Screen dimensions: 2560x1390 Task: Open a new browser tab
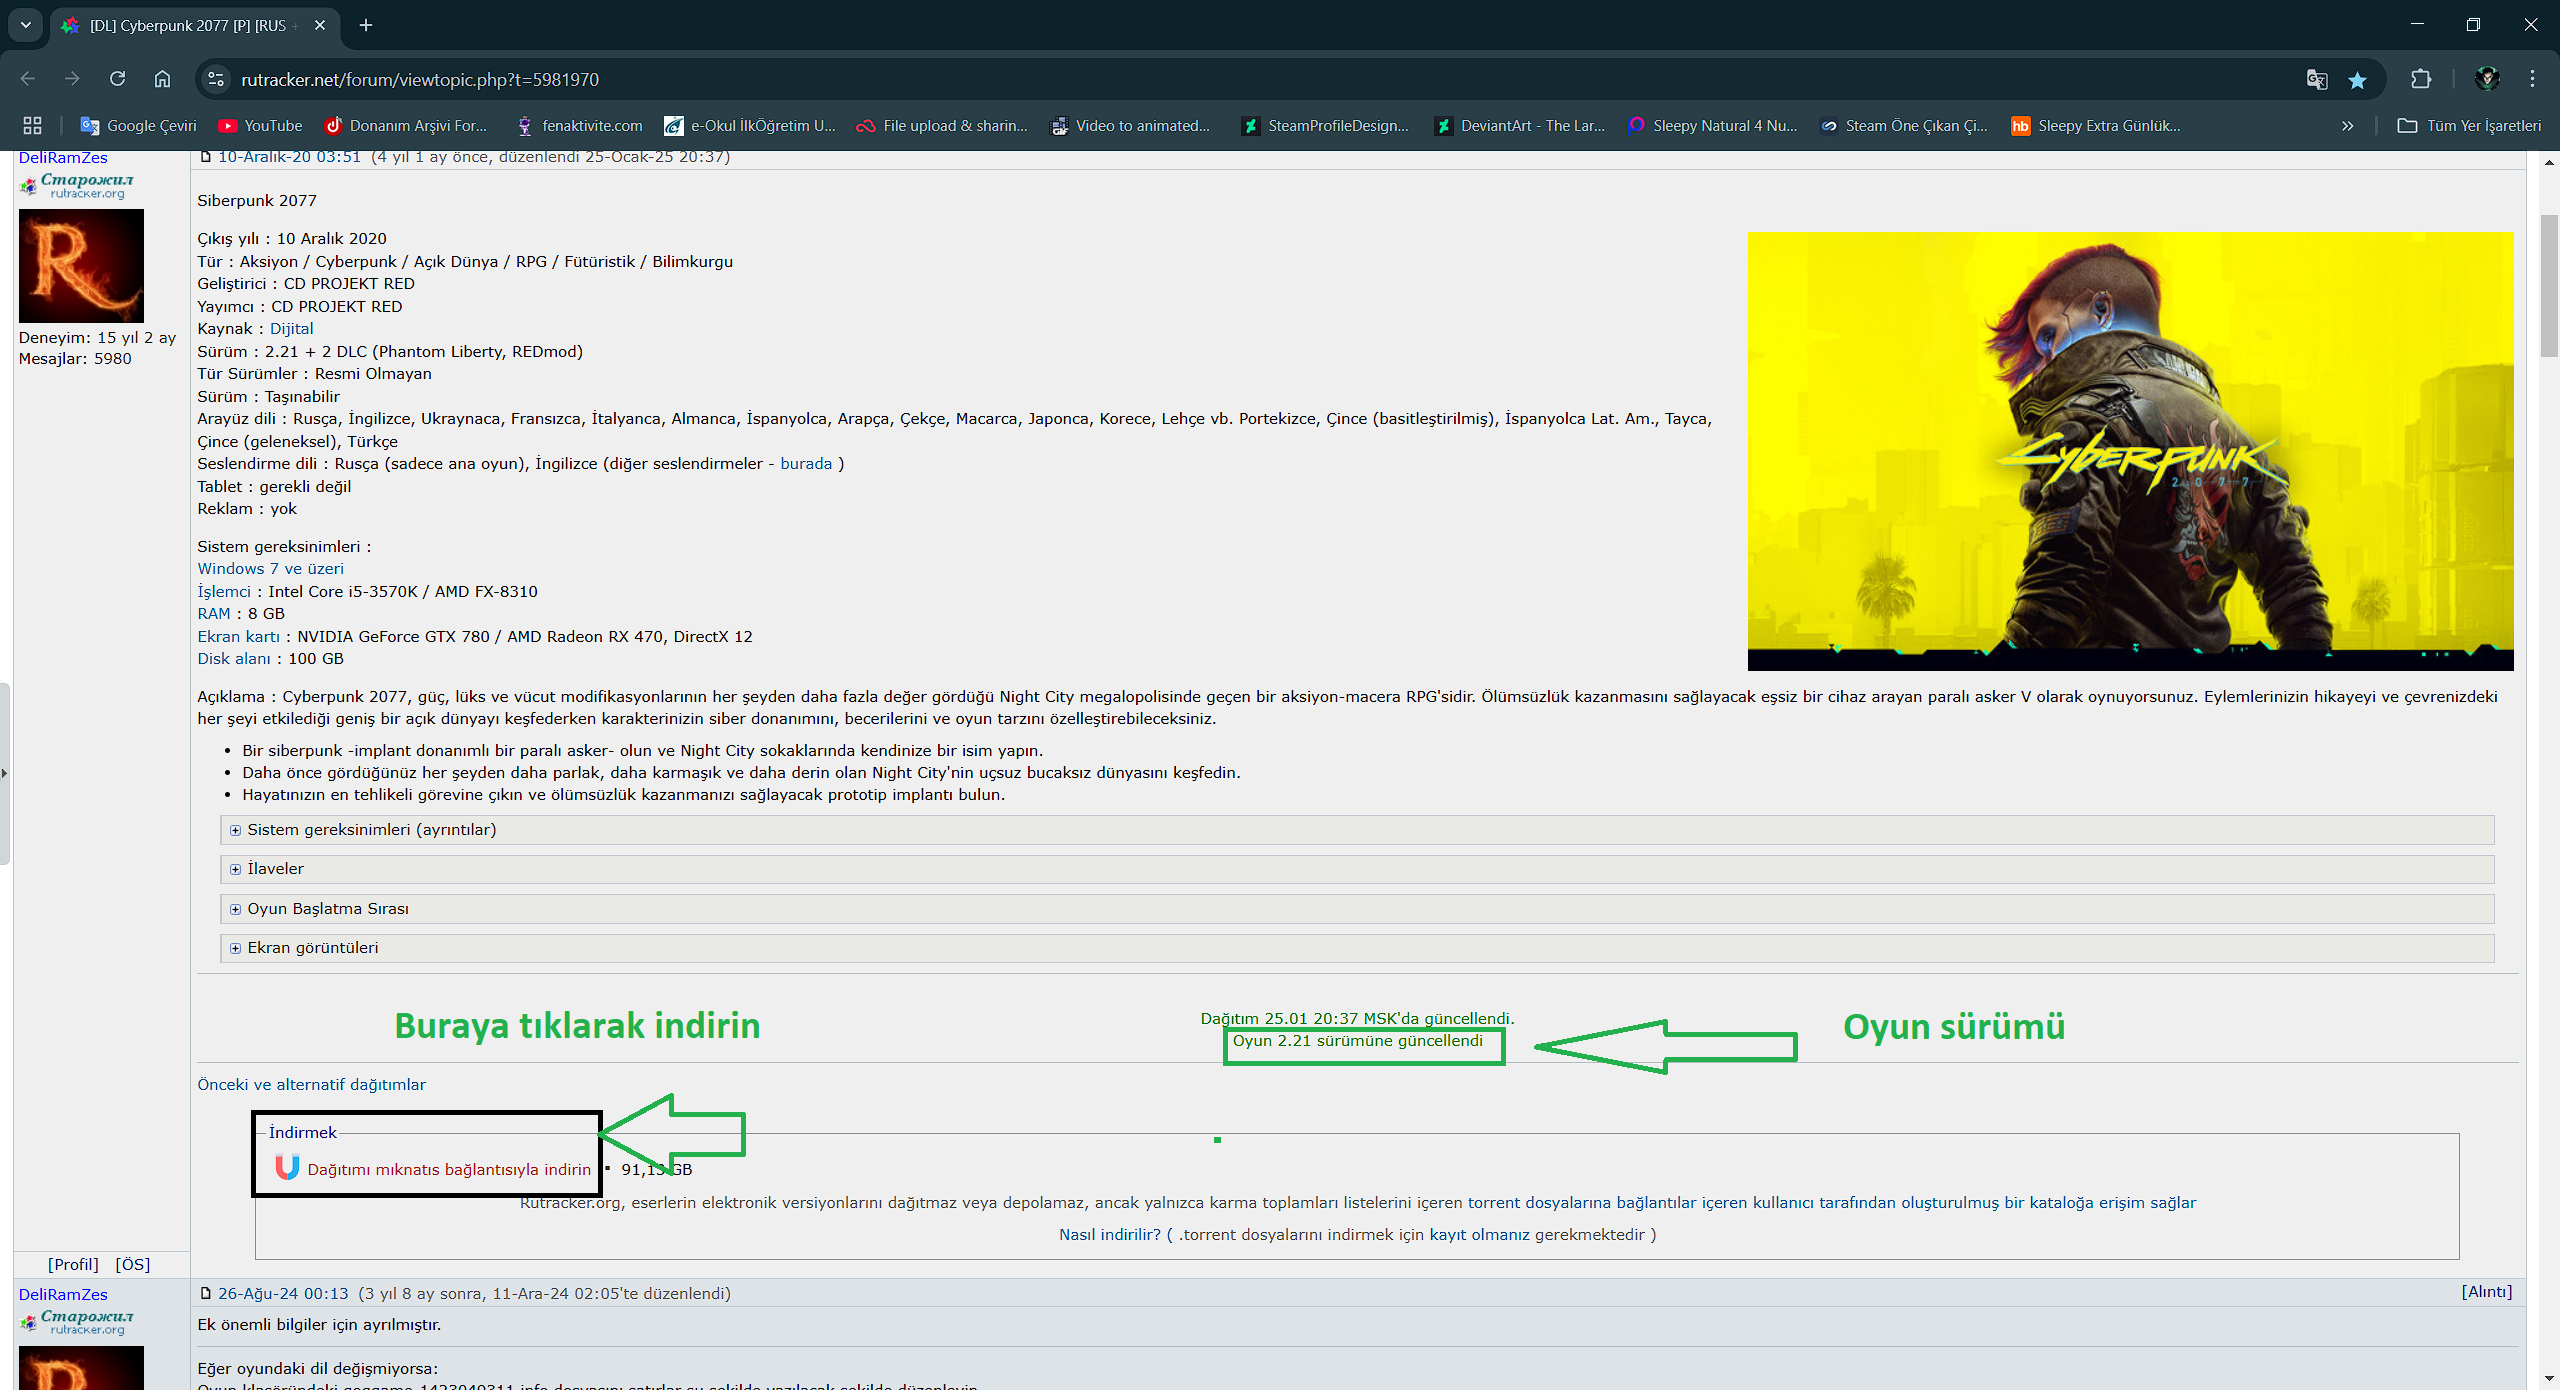[366, 25]
